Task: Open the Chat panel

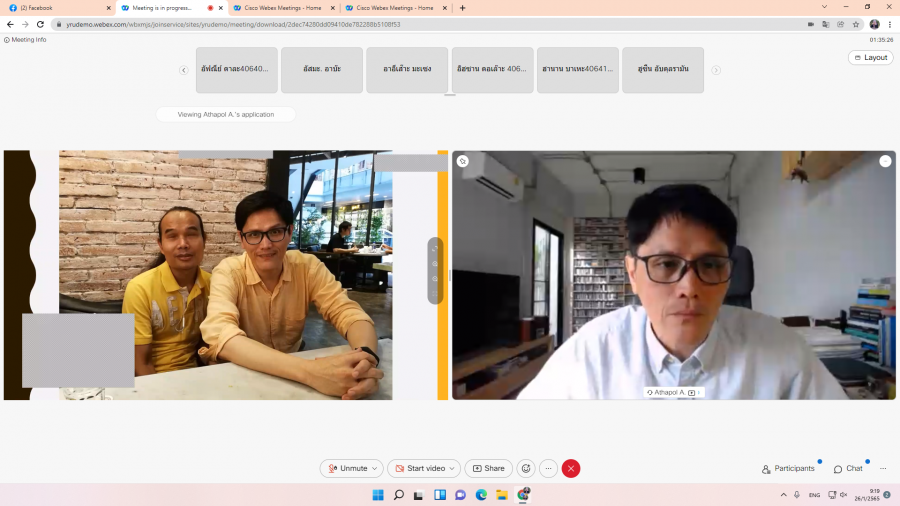Action: pos(848,468)
